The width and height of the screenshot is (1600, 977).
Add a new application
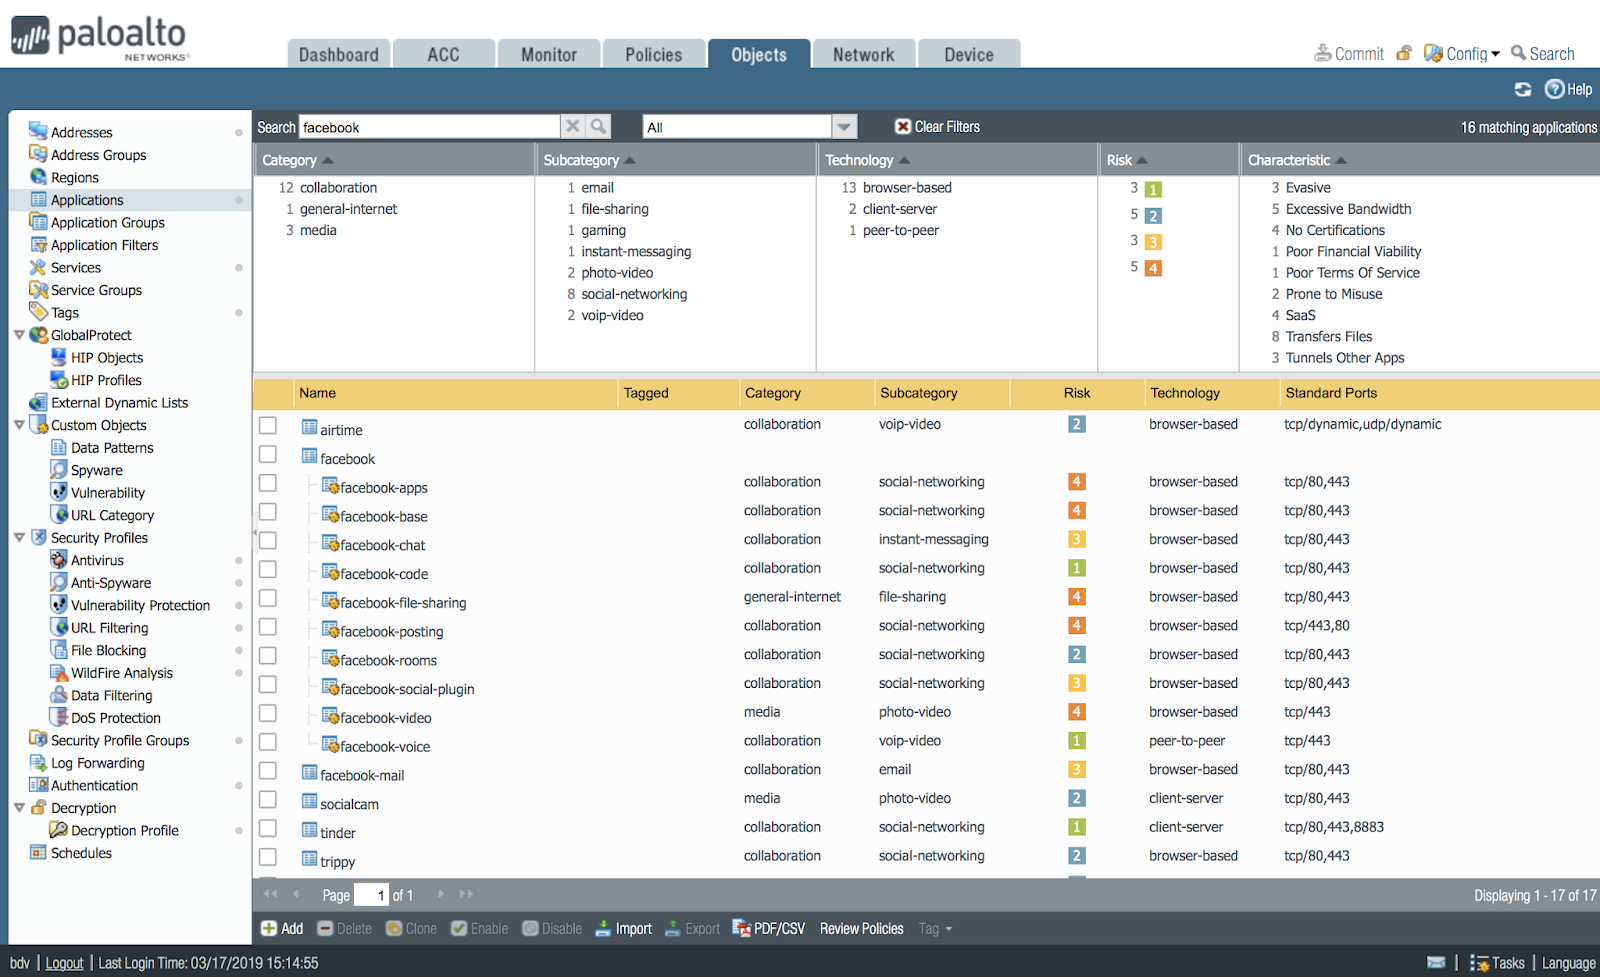pos(282,929)
